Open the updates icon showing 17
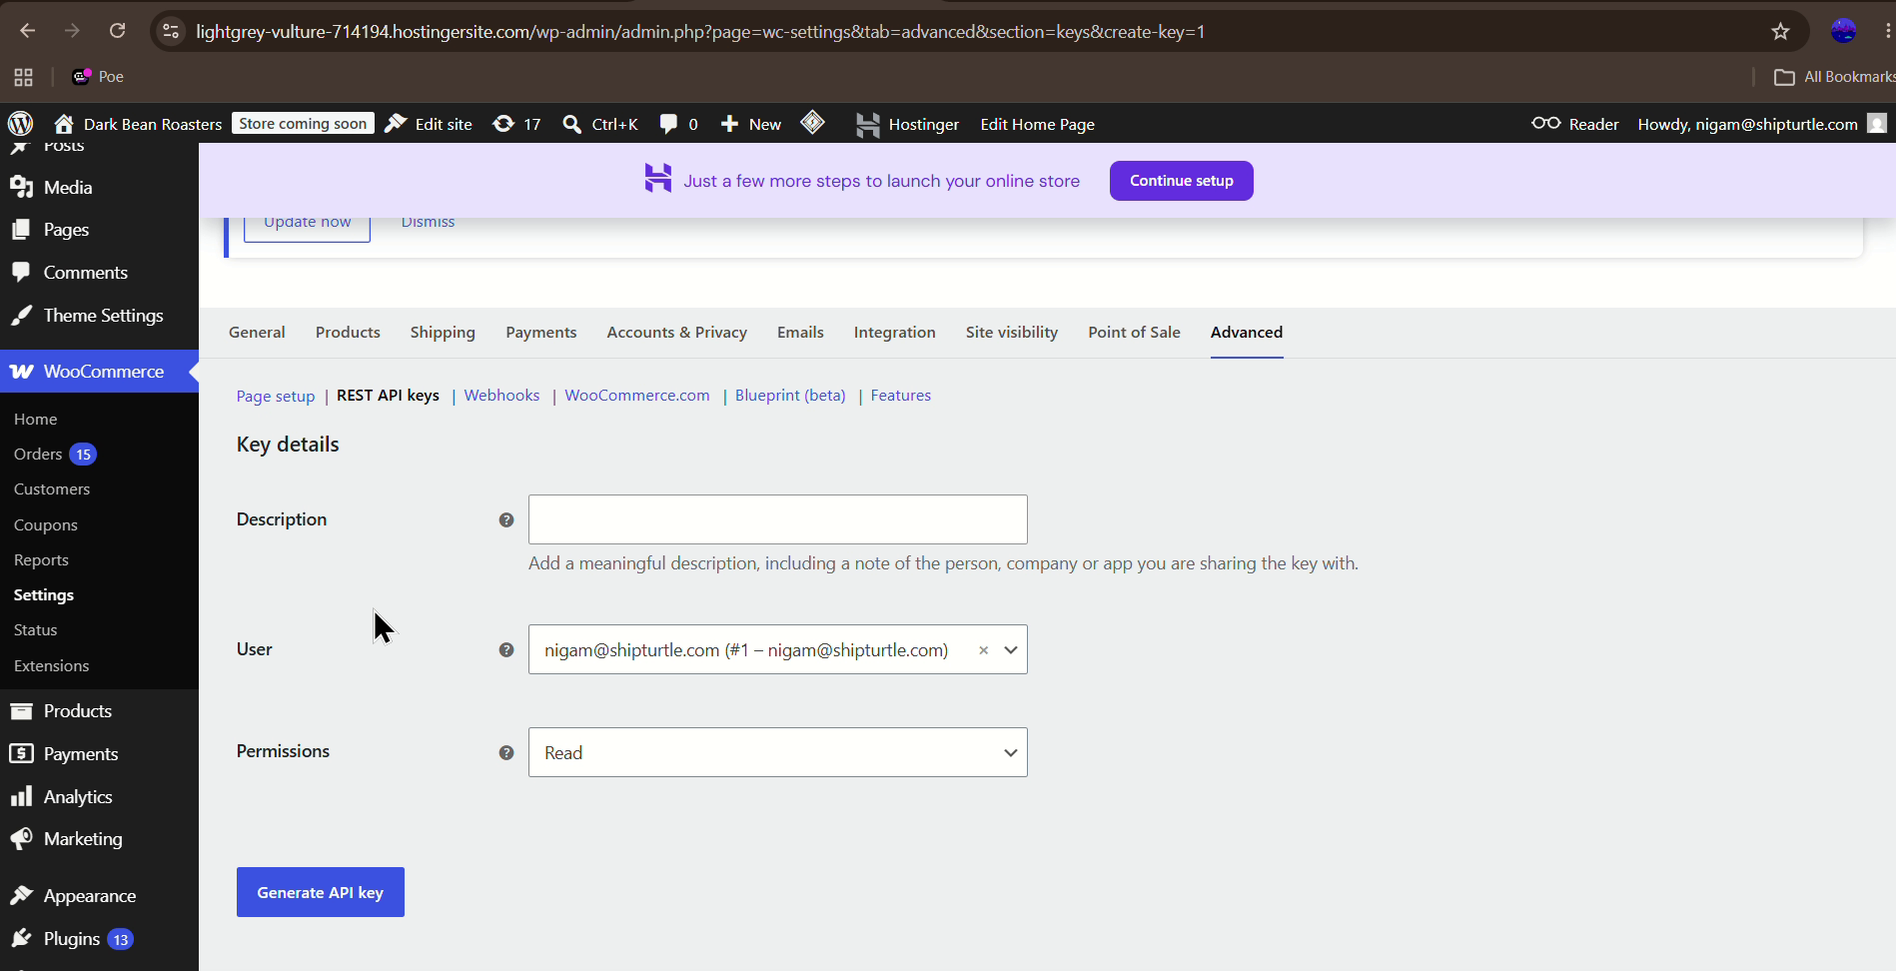Viewport: 1896px width, 971px height. [x=517, y=124]
